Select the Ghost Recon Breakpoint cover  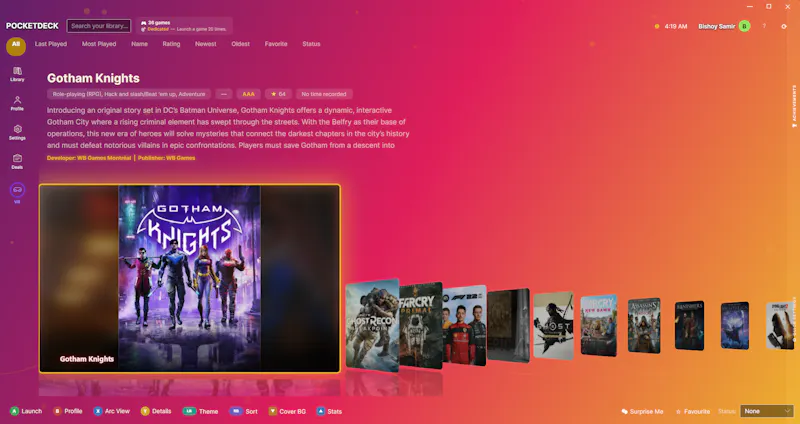[x=372, y=325]
